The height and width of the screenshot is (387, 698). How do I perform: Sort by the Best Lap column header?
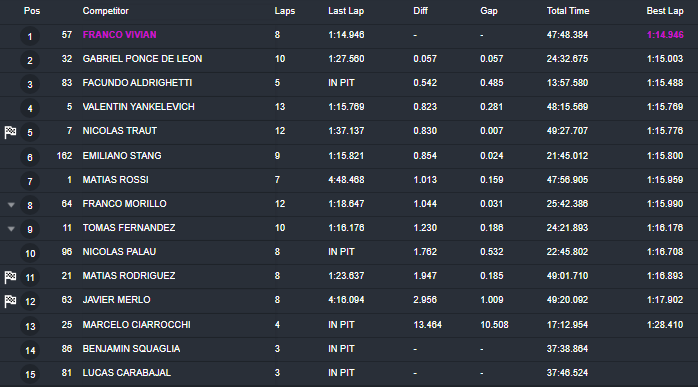(665, 11)
